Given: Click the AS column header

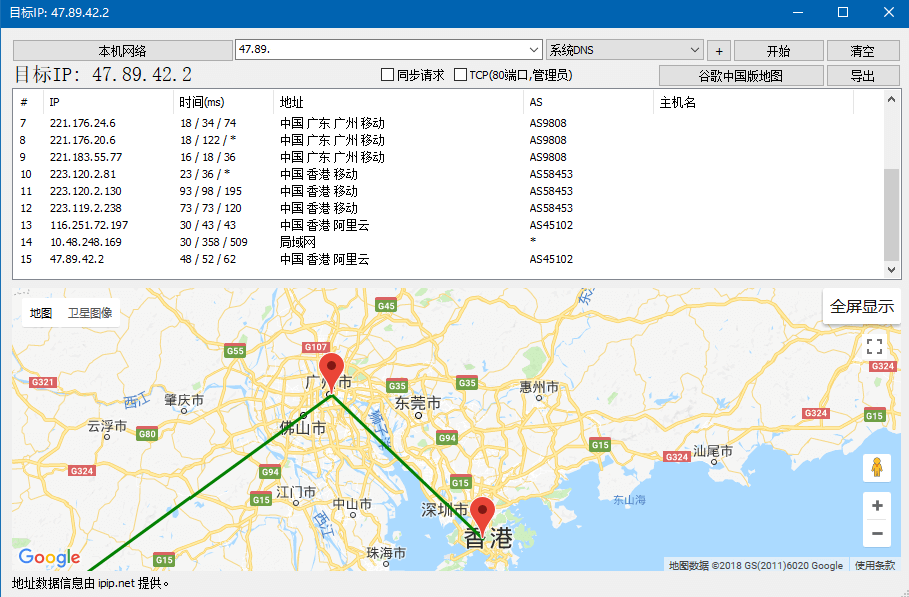Looking at the screenshot, I should (x=588, y=103).
